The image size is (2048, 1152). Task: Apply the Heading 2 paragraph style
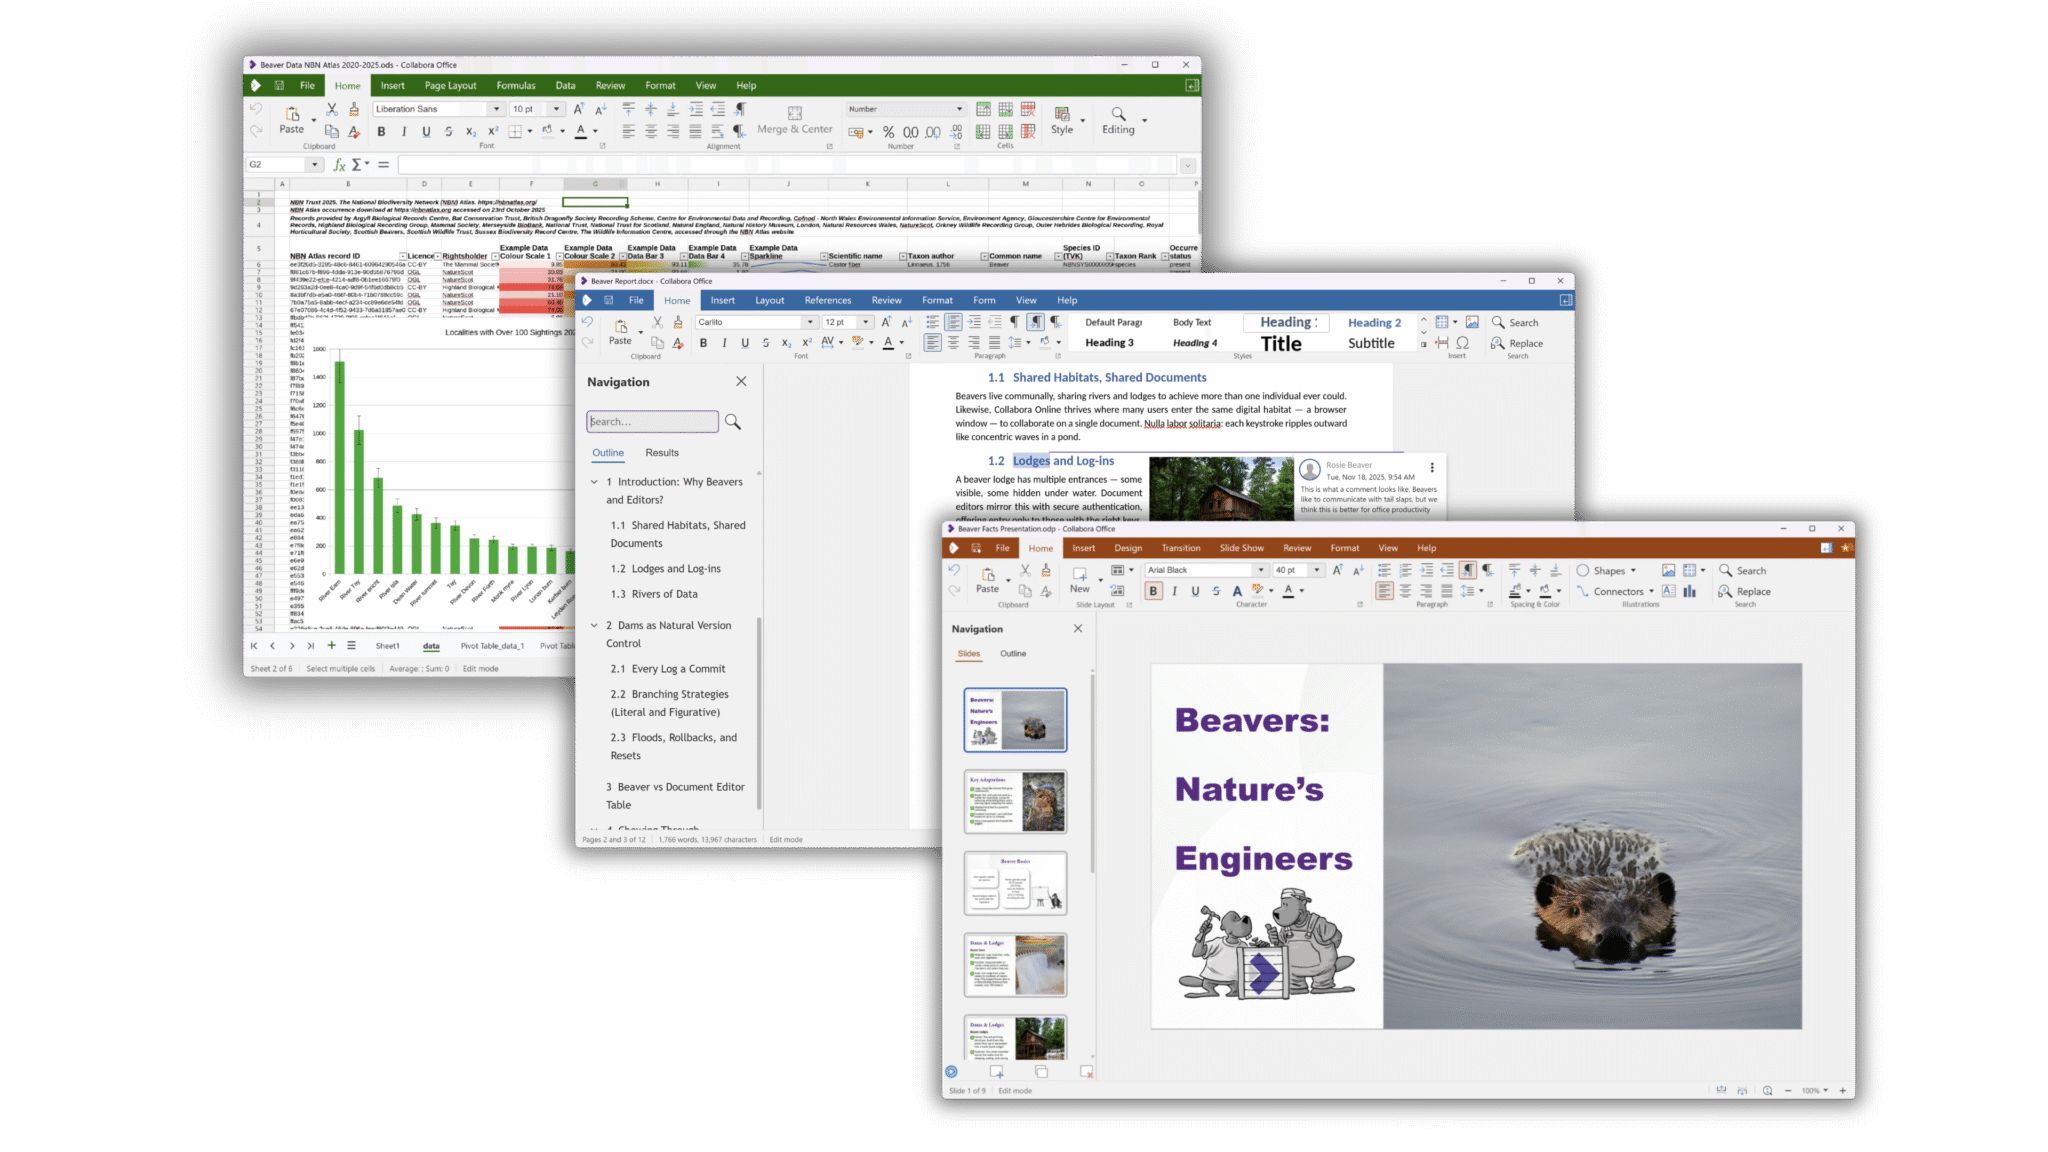click(1375, 322)
